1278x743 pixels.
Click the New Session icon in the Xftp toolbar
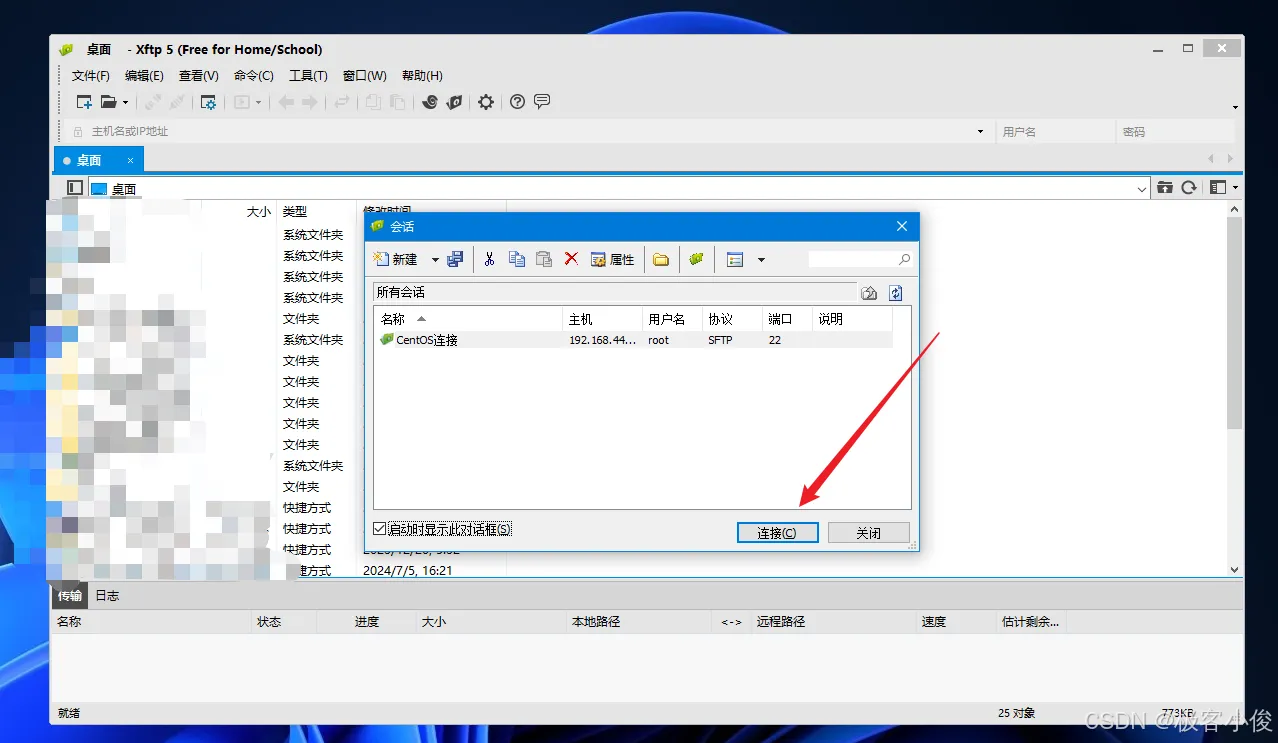[84, 102]
